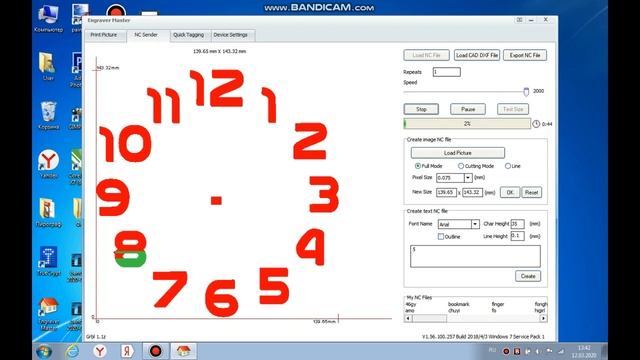Click the 2% engraving progress bar
Image resolution: width=640 pixels, height=360 pixels.
click(467, 124)
